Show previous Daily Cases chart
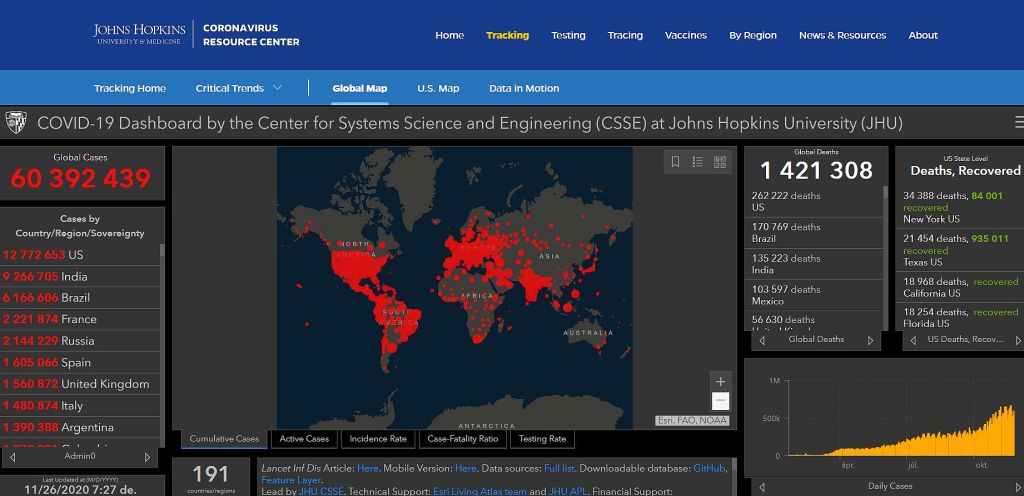The image size is (1024, 496). pyautogui.click(x=761, y=486)
